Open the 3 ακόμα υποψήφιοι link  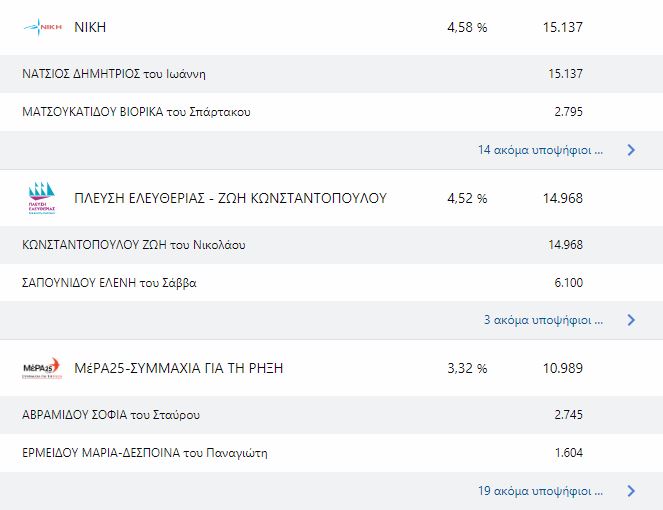pos(543,320)
